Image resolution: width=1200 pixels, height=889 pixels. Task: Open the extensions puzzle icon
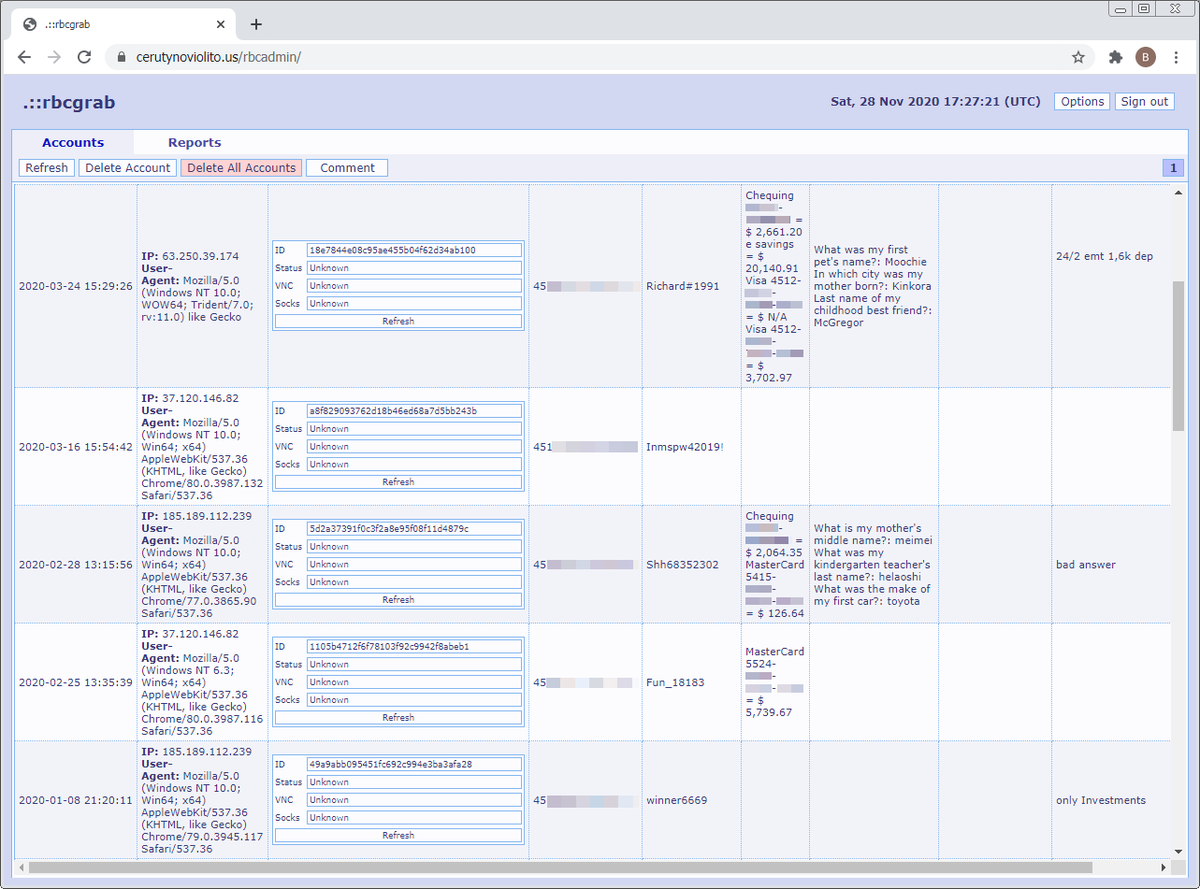click(1116, 57)
